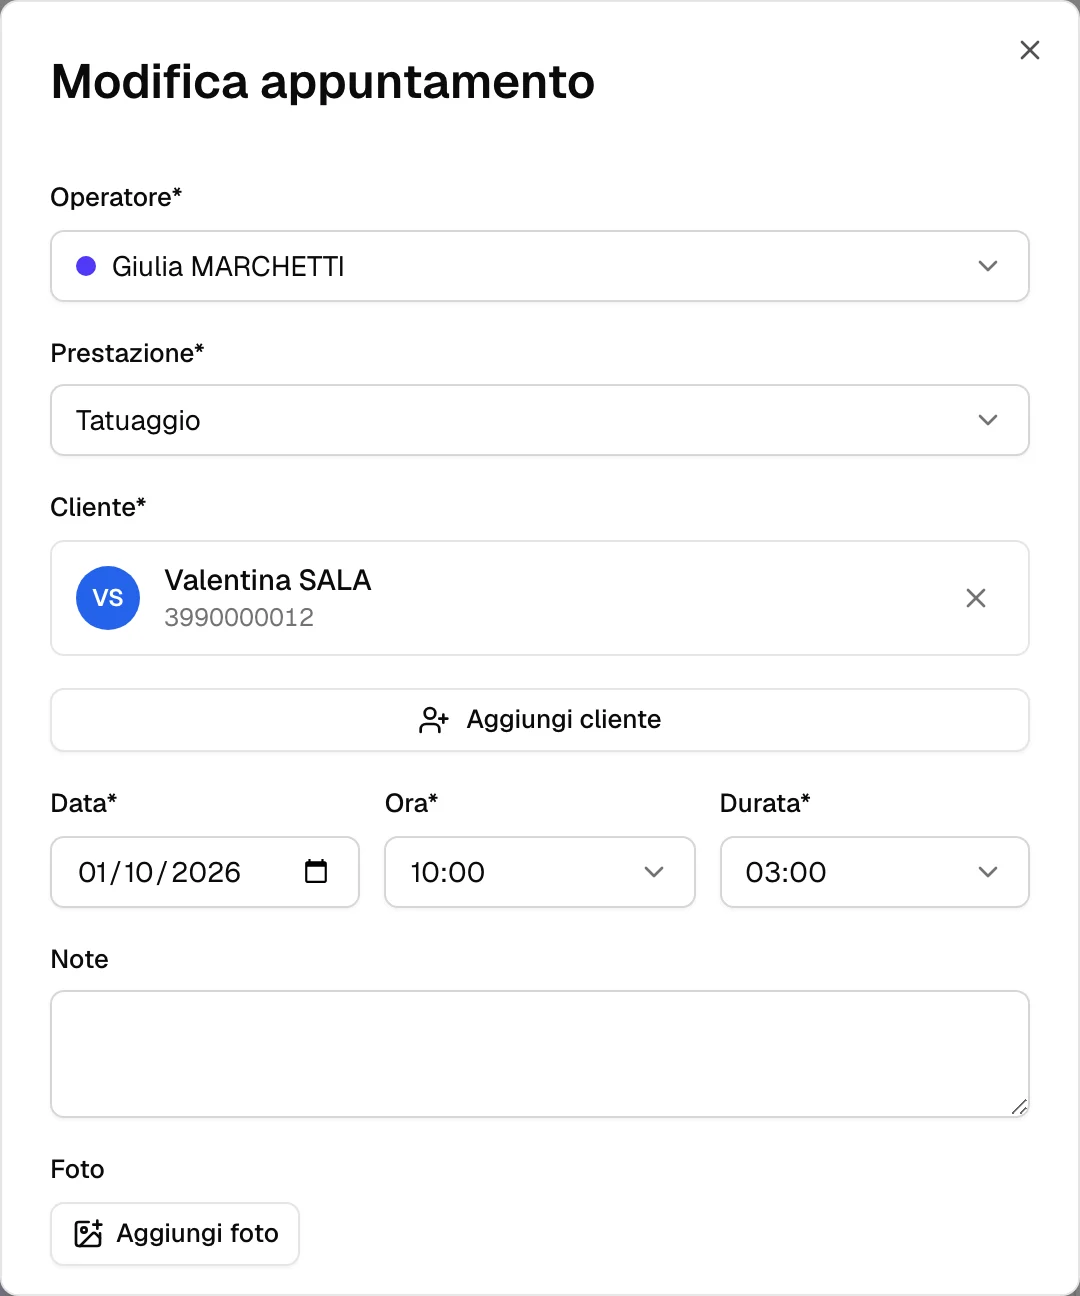Click the Aggiungi foto button

click(x=175, y=1234)
